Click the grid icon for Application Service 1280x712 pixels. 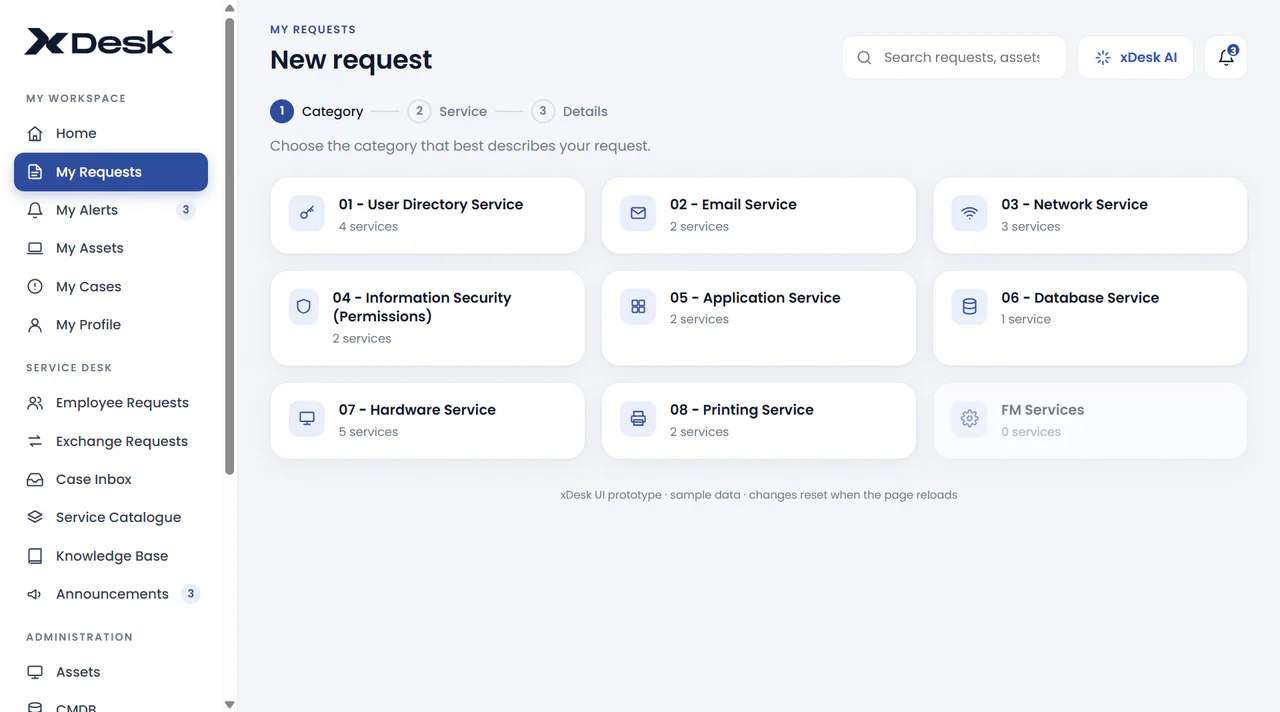638,307
